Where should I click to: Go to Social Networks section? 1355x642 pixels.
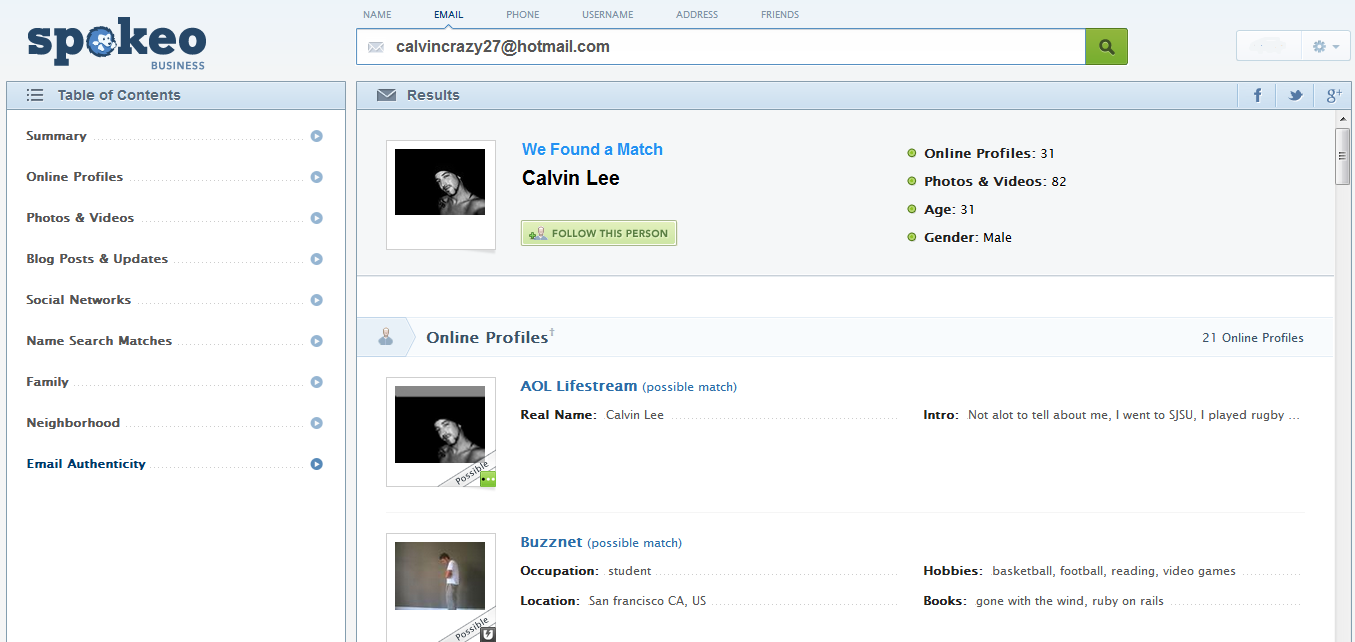[x=79, y=300]
